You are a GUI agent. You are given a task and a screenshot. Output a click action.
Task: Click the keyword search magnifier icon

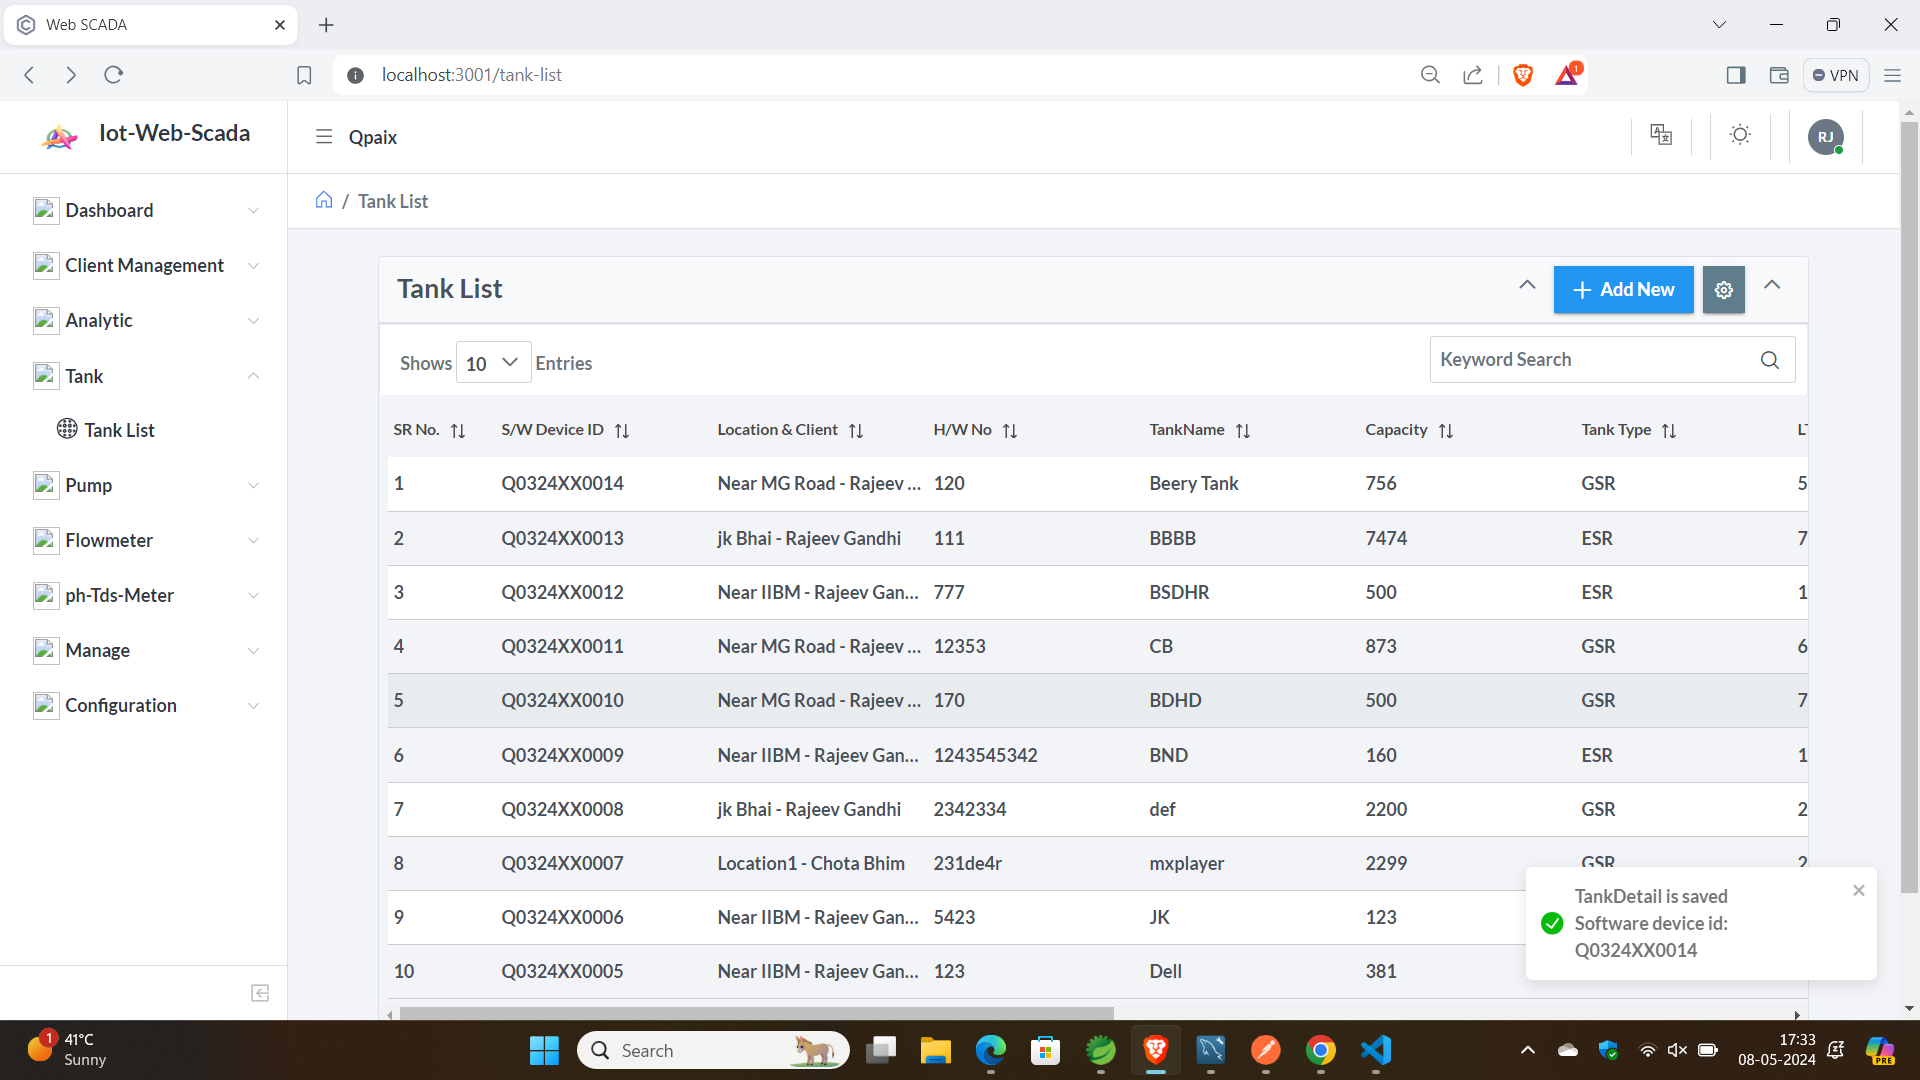tap(1769, 360)
